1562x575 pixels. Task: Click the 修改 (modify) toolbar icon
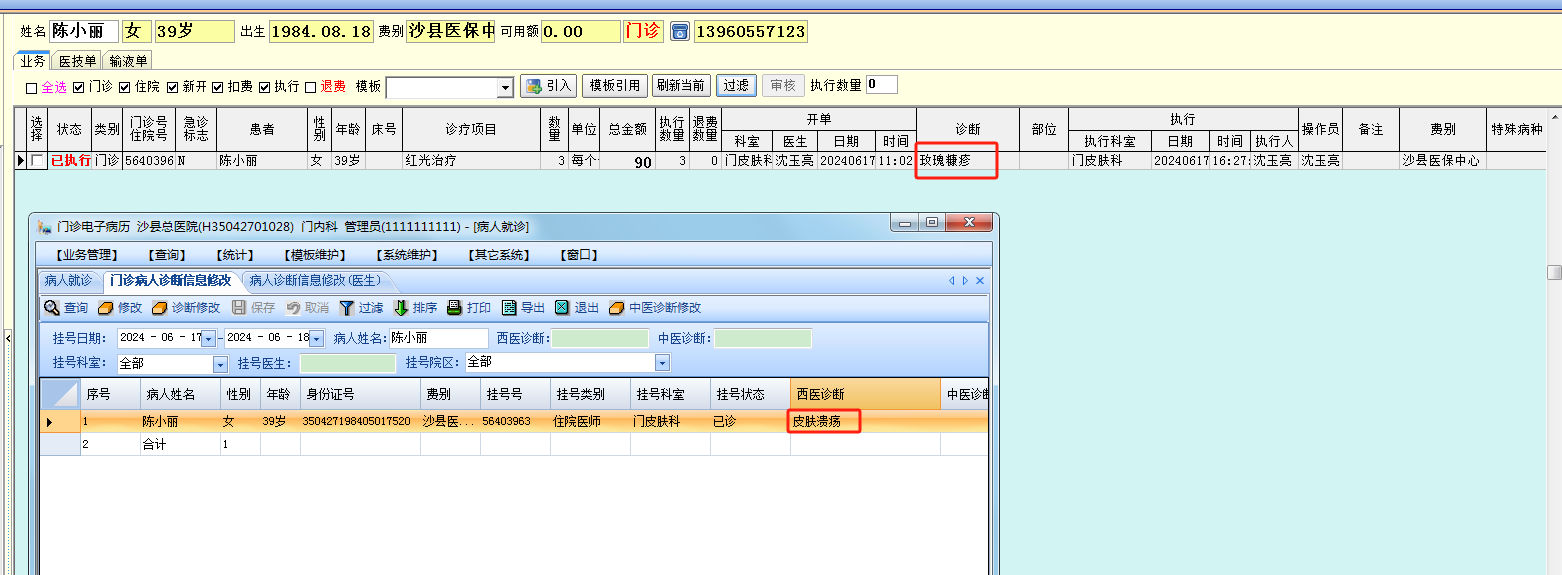[x=105, y=308]
